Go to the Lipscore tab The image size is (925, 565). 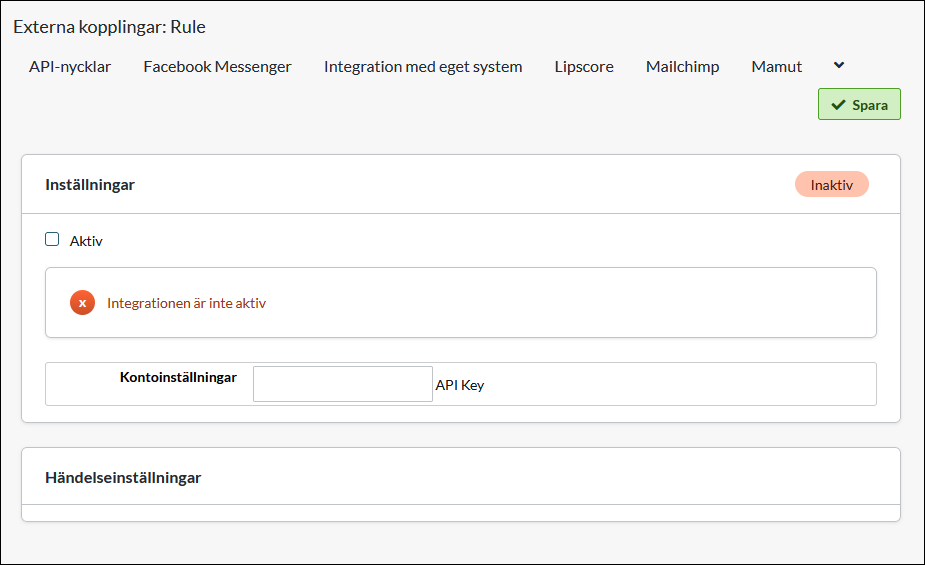tap(584, 67)
